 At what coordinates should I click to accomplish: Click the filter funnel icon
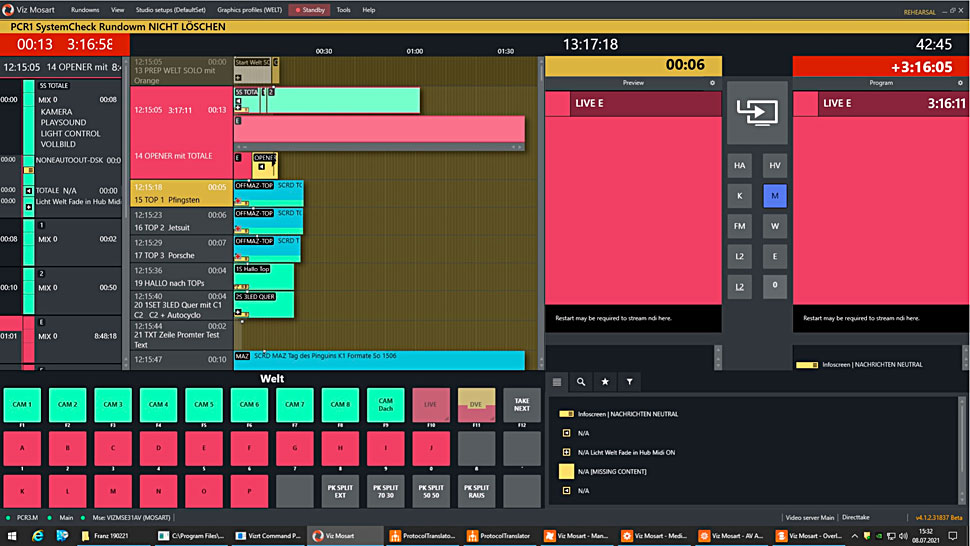(629, 382)
